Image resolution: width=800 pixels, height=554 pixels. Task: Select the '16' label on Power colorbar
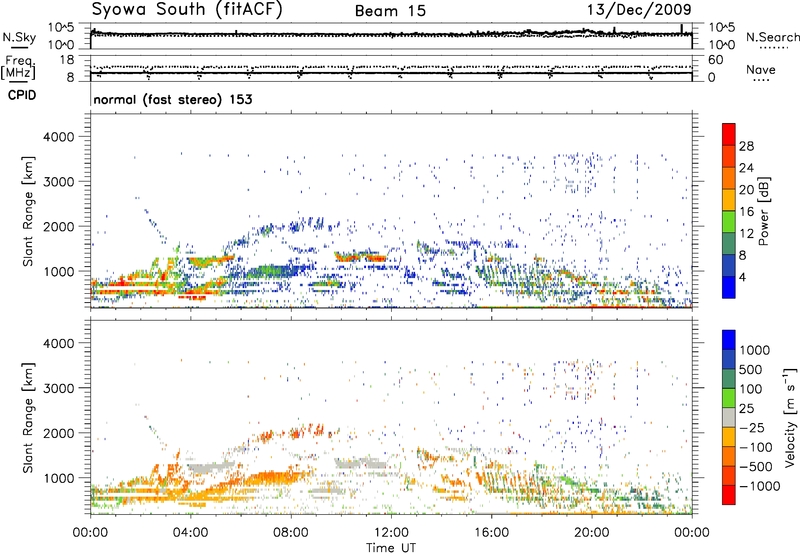pos(746,212)
